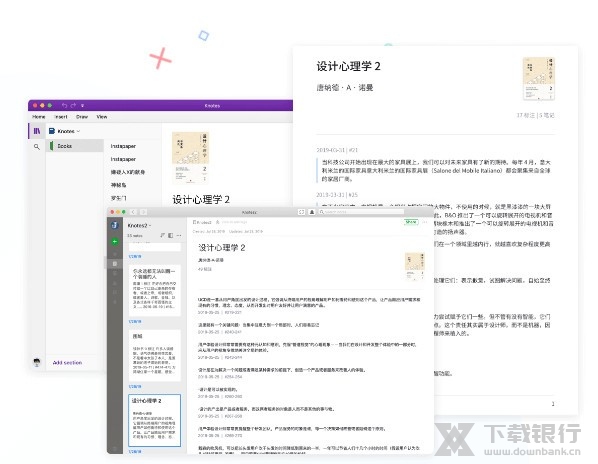Open the 神秘岛 page

pyautogui.click(x=118, y=185)
